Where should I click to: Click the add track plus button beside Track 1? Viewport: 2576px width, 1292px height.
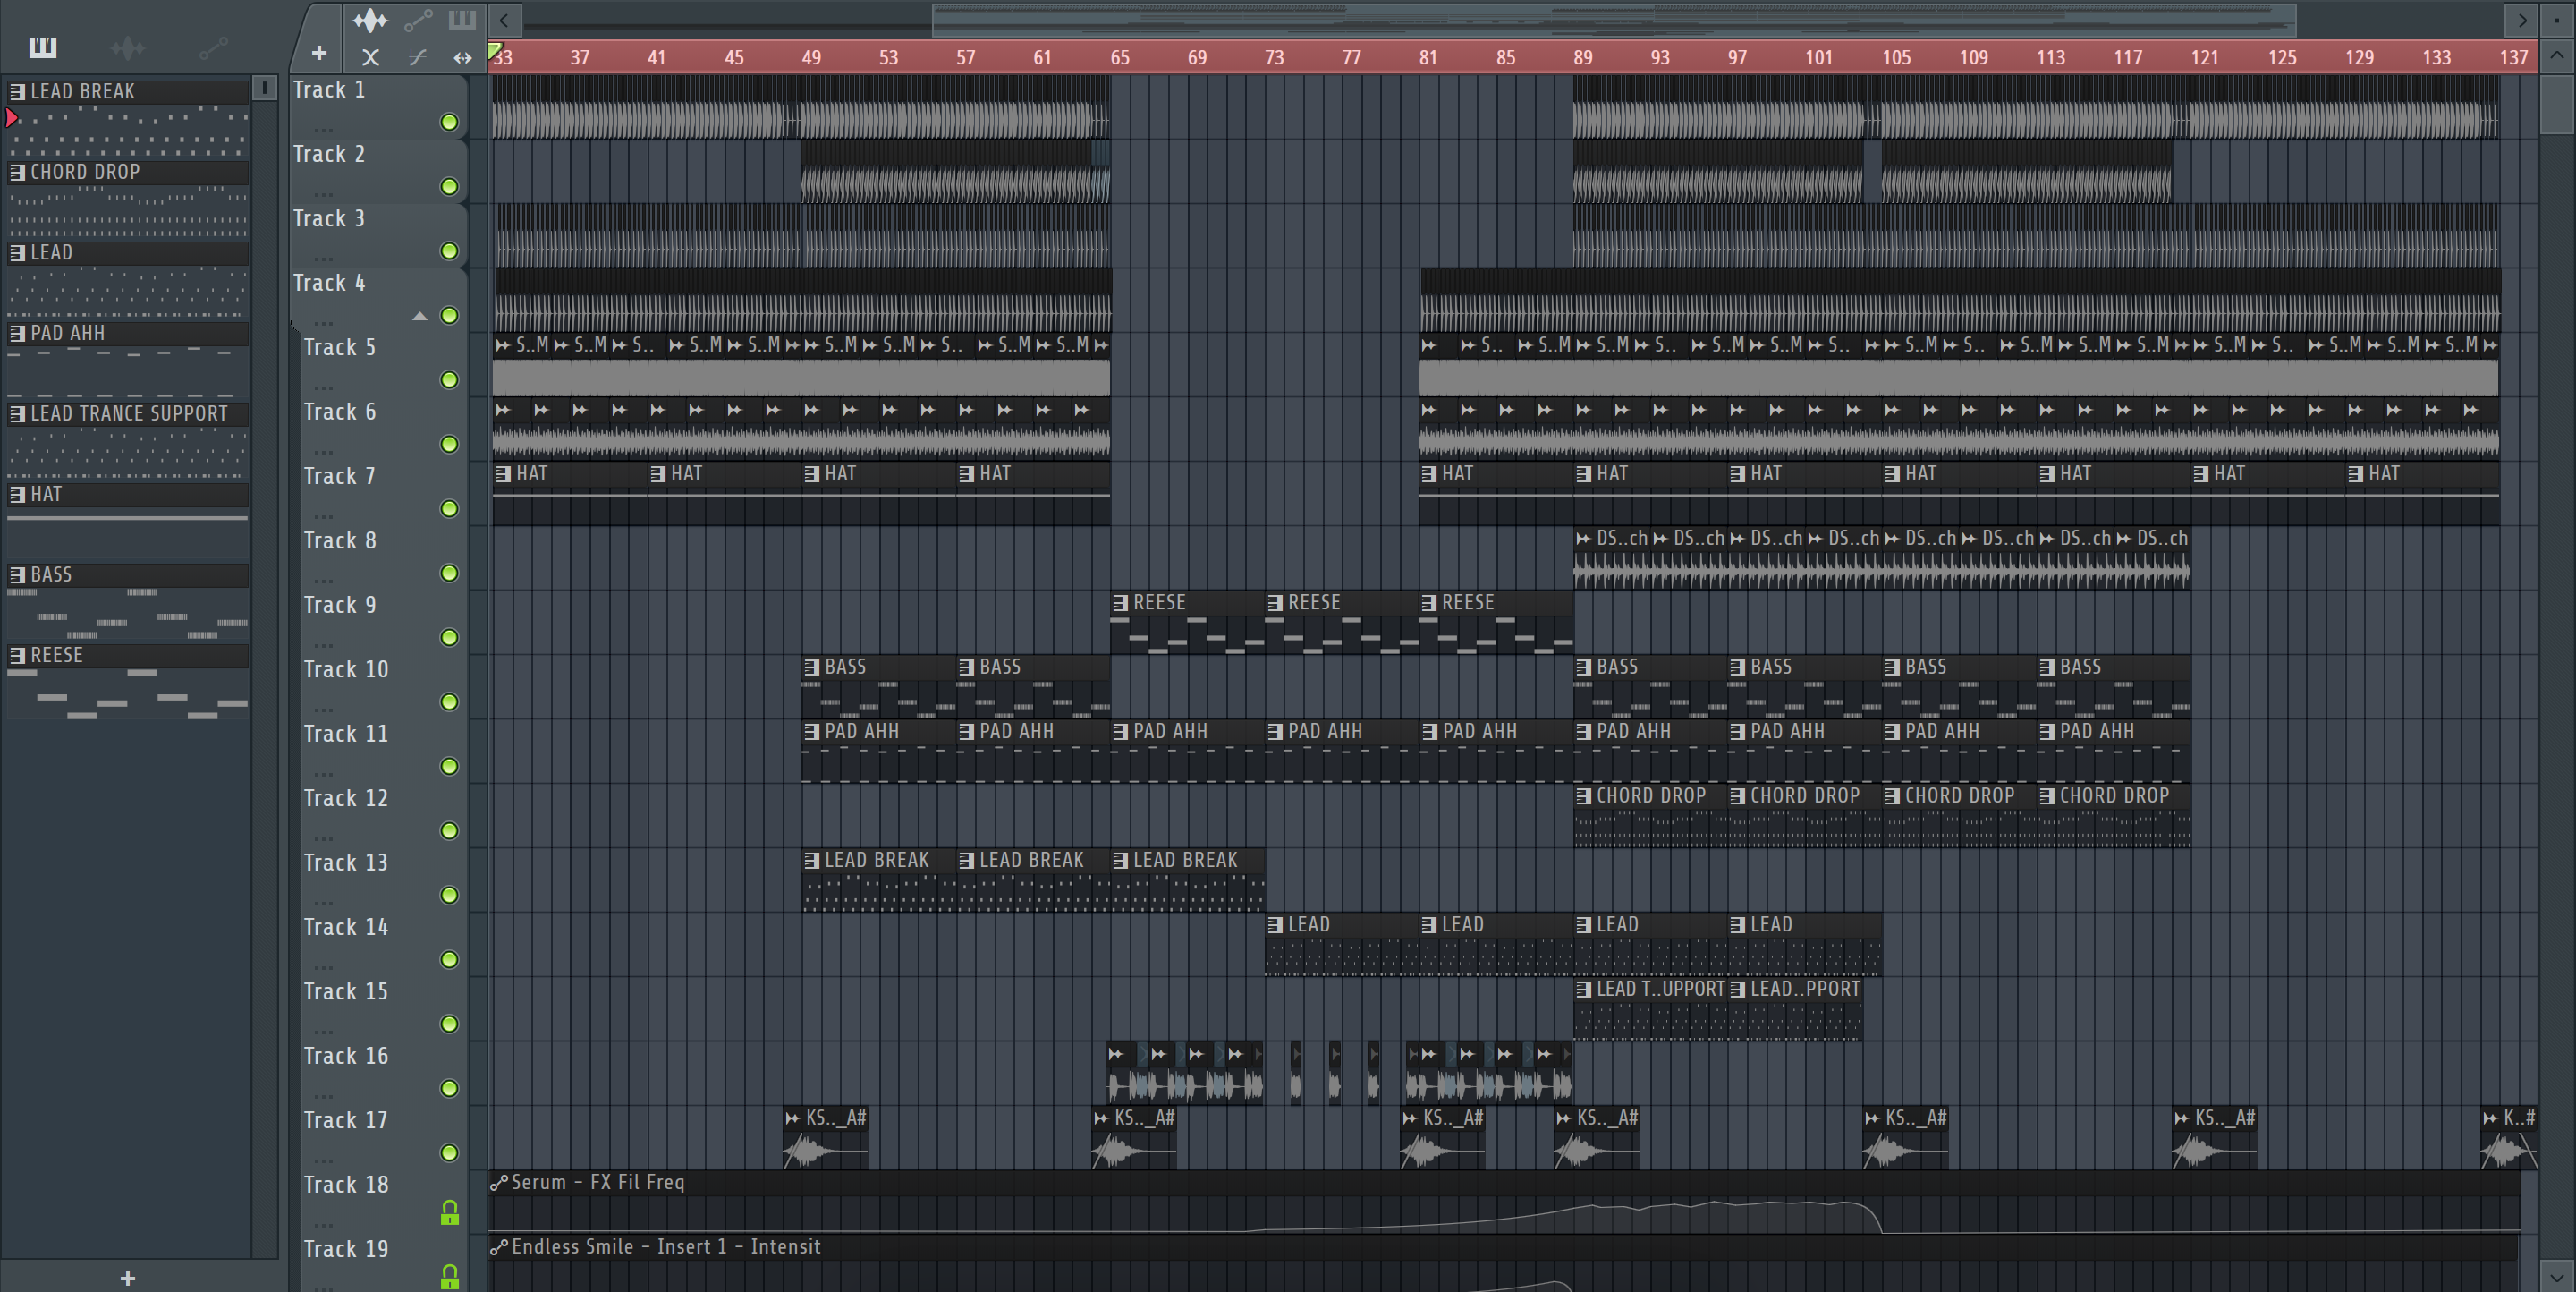(319, 53)
